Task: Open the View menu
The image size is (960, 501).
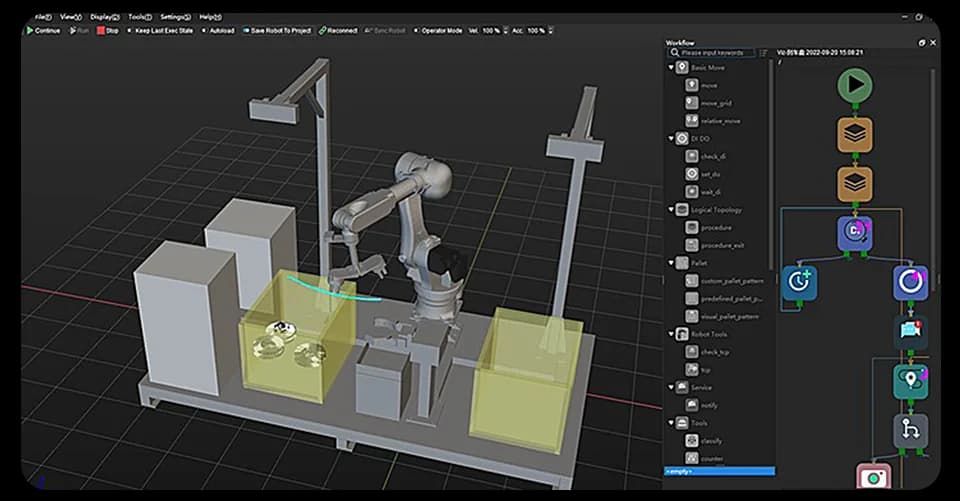Action: tap(70, 17)
